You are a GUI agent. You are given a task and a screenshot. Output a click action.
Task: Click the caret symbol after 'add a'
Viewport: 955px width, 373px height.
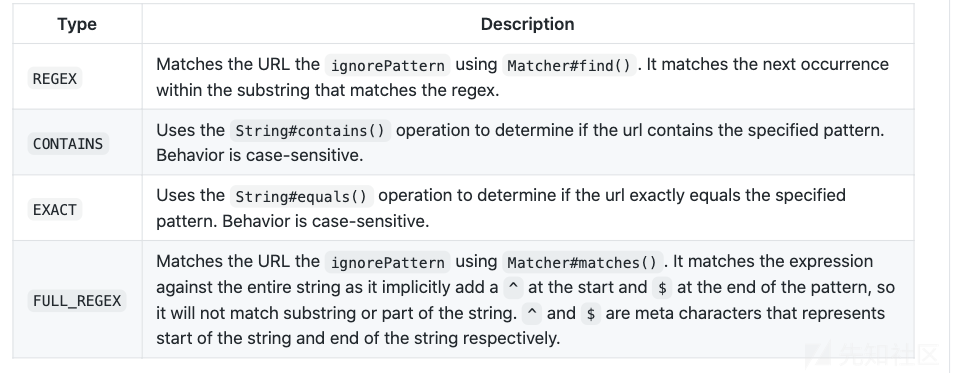coord(513,288)
